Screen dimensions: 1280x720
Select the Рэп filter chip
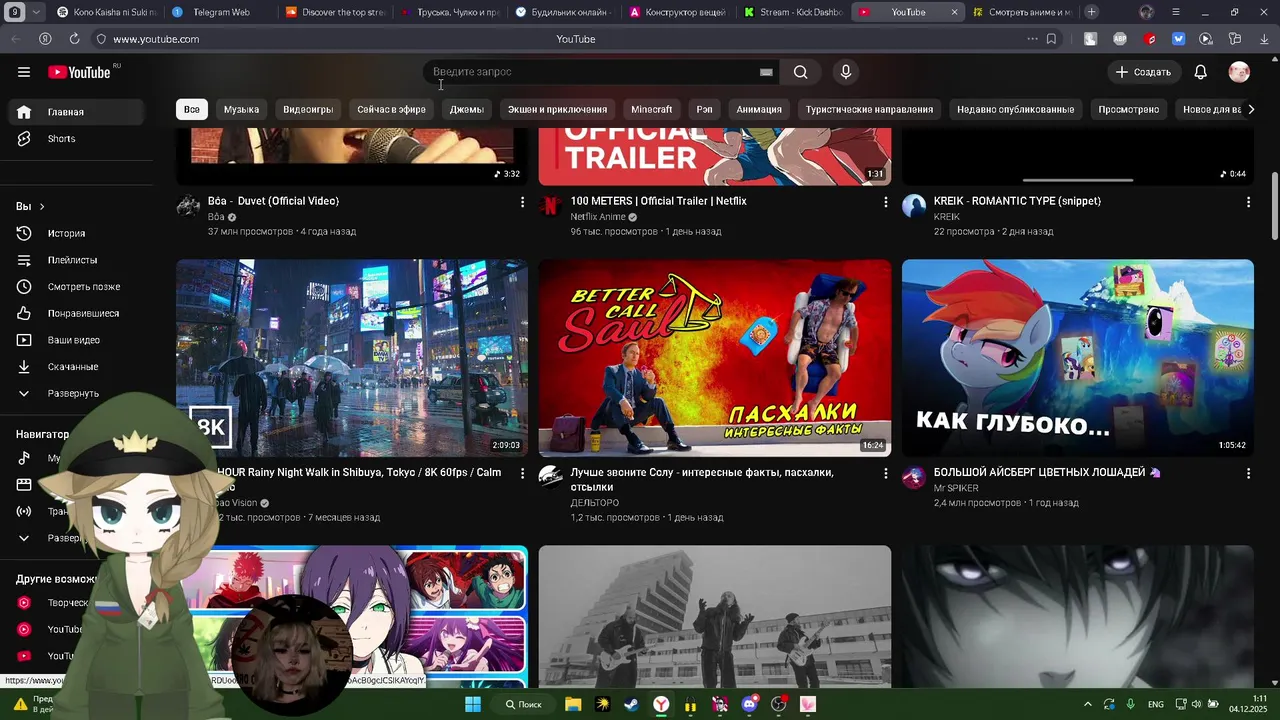(x=704, y=109)
